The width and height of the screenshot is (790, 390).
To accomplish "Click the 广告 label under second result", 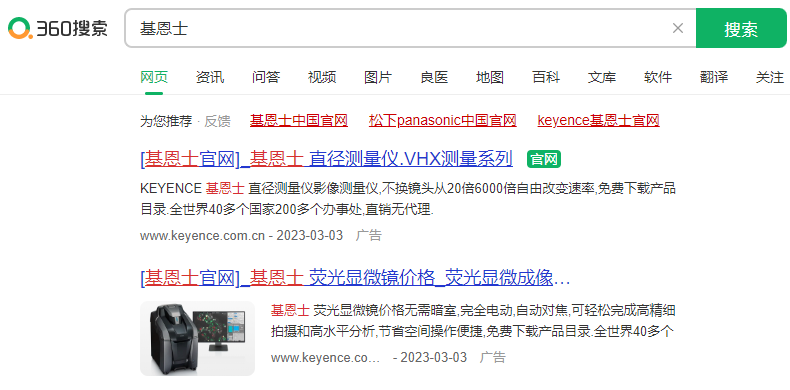I will point(492,358).
